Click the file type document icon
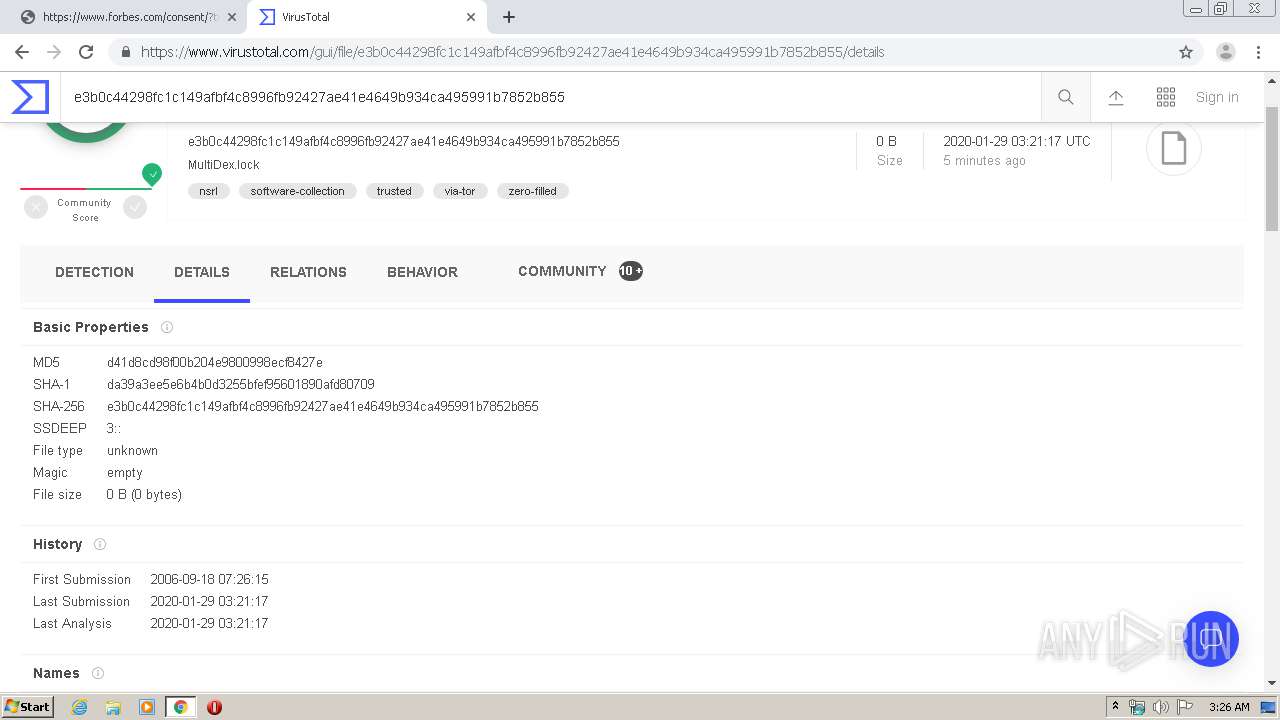 [1173, 148]
